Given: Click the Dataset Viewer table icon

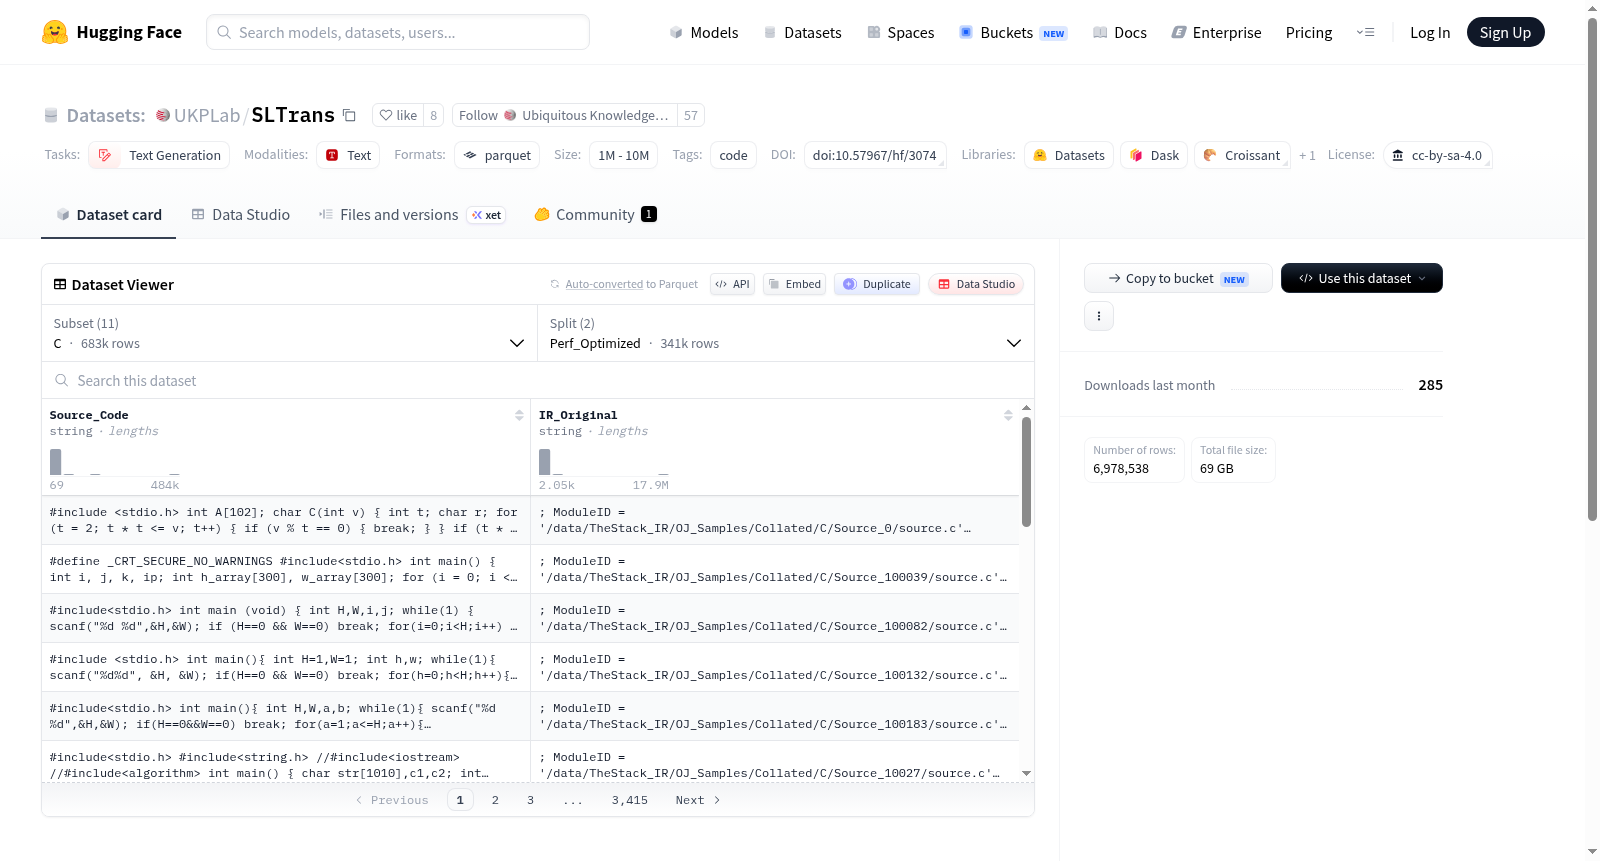Looking at the screenshot, I should [x=60, y=284].
